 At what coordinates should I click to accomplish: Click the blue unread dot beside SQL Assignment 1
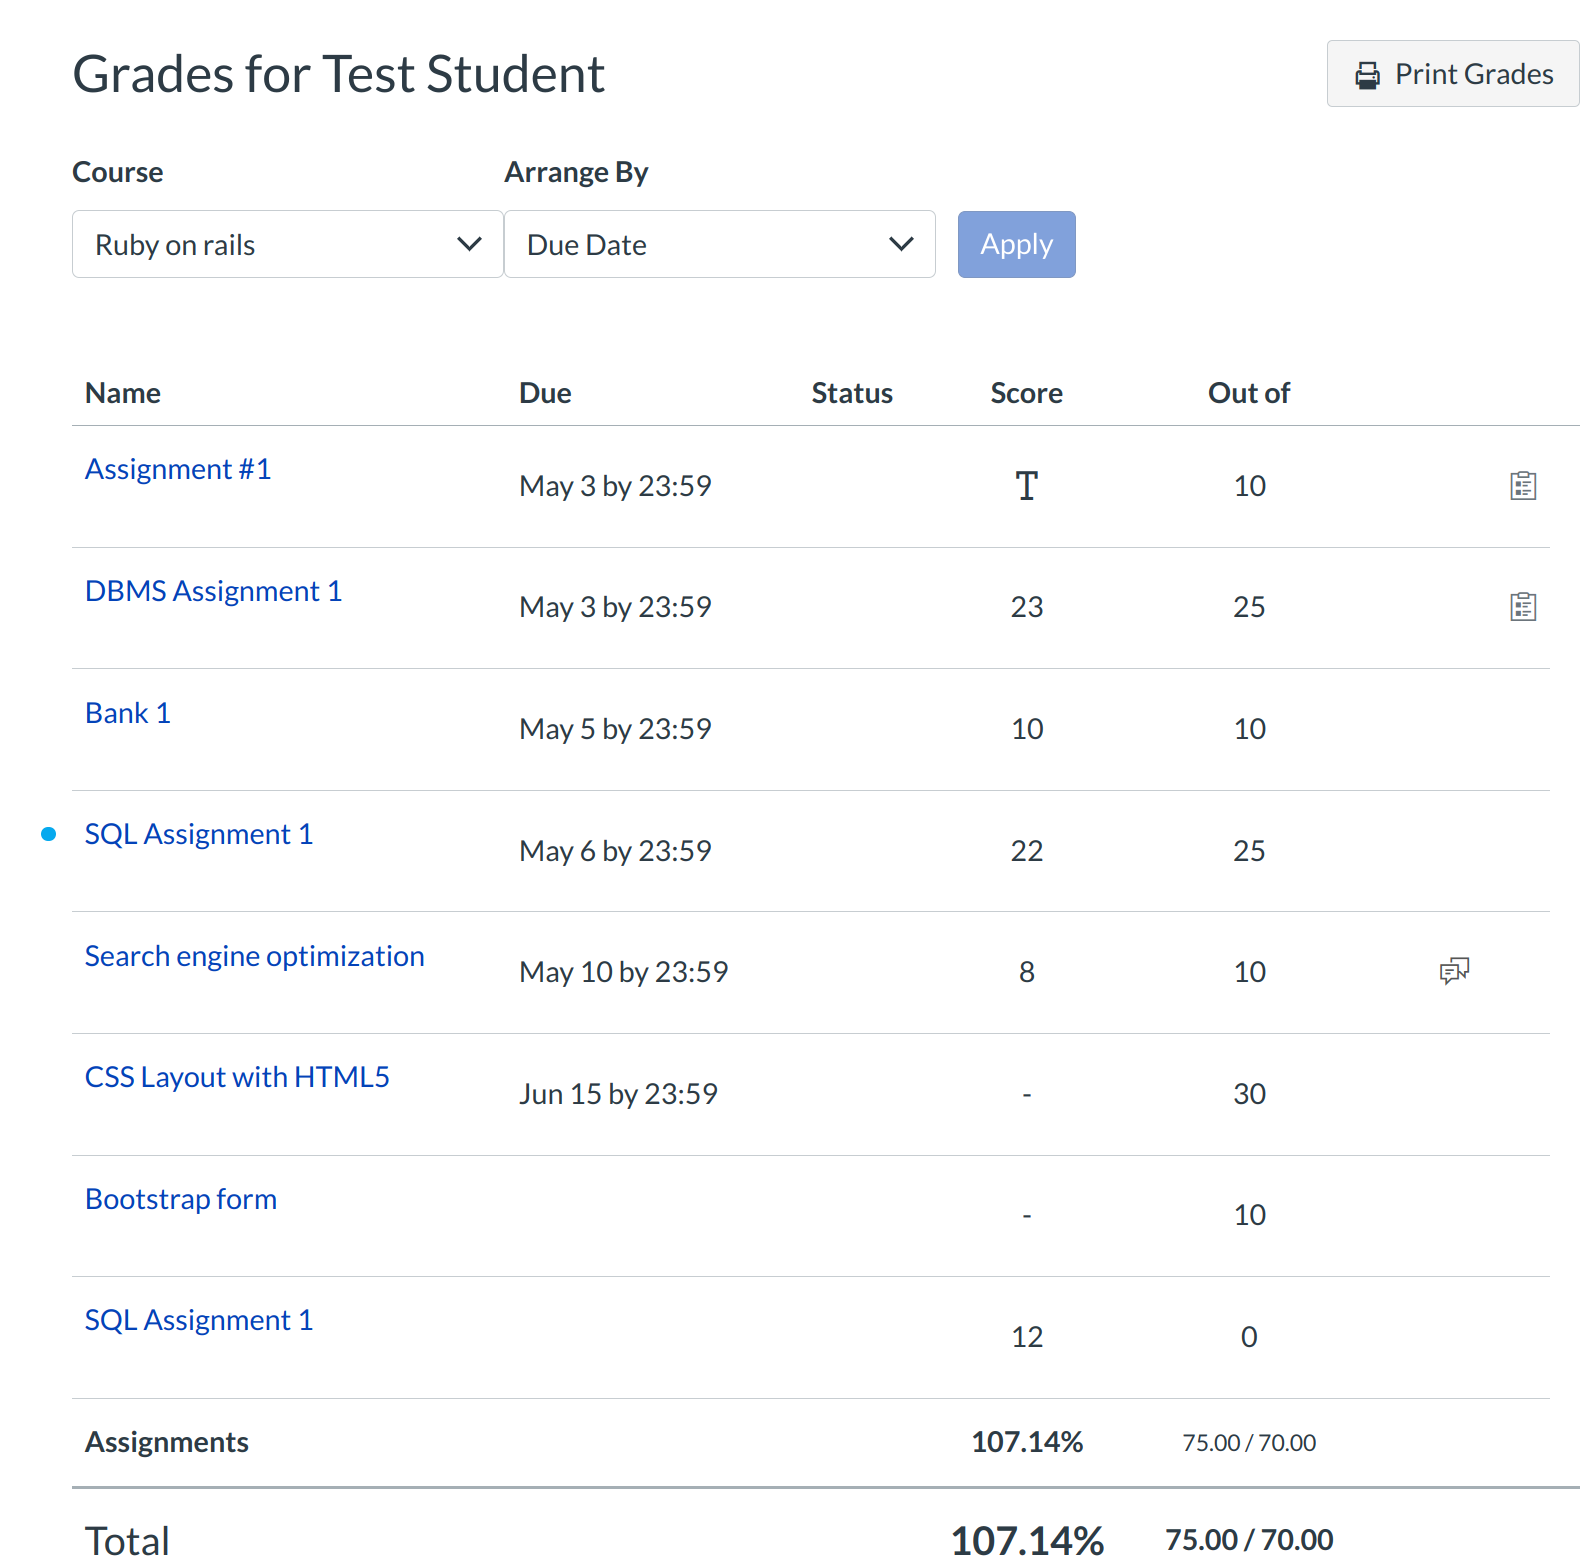tap(48, 834)
